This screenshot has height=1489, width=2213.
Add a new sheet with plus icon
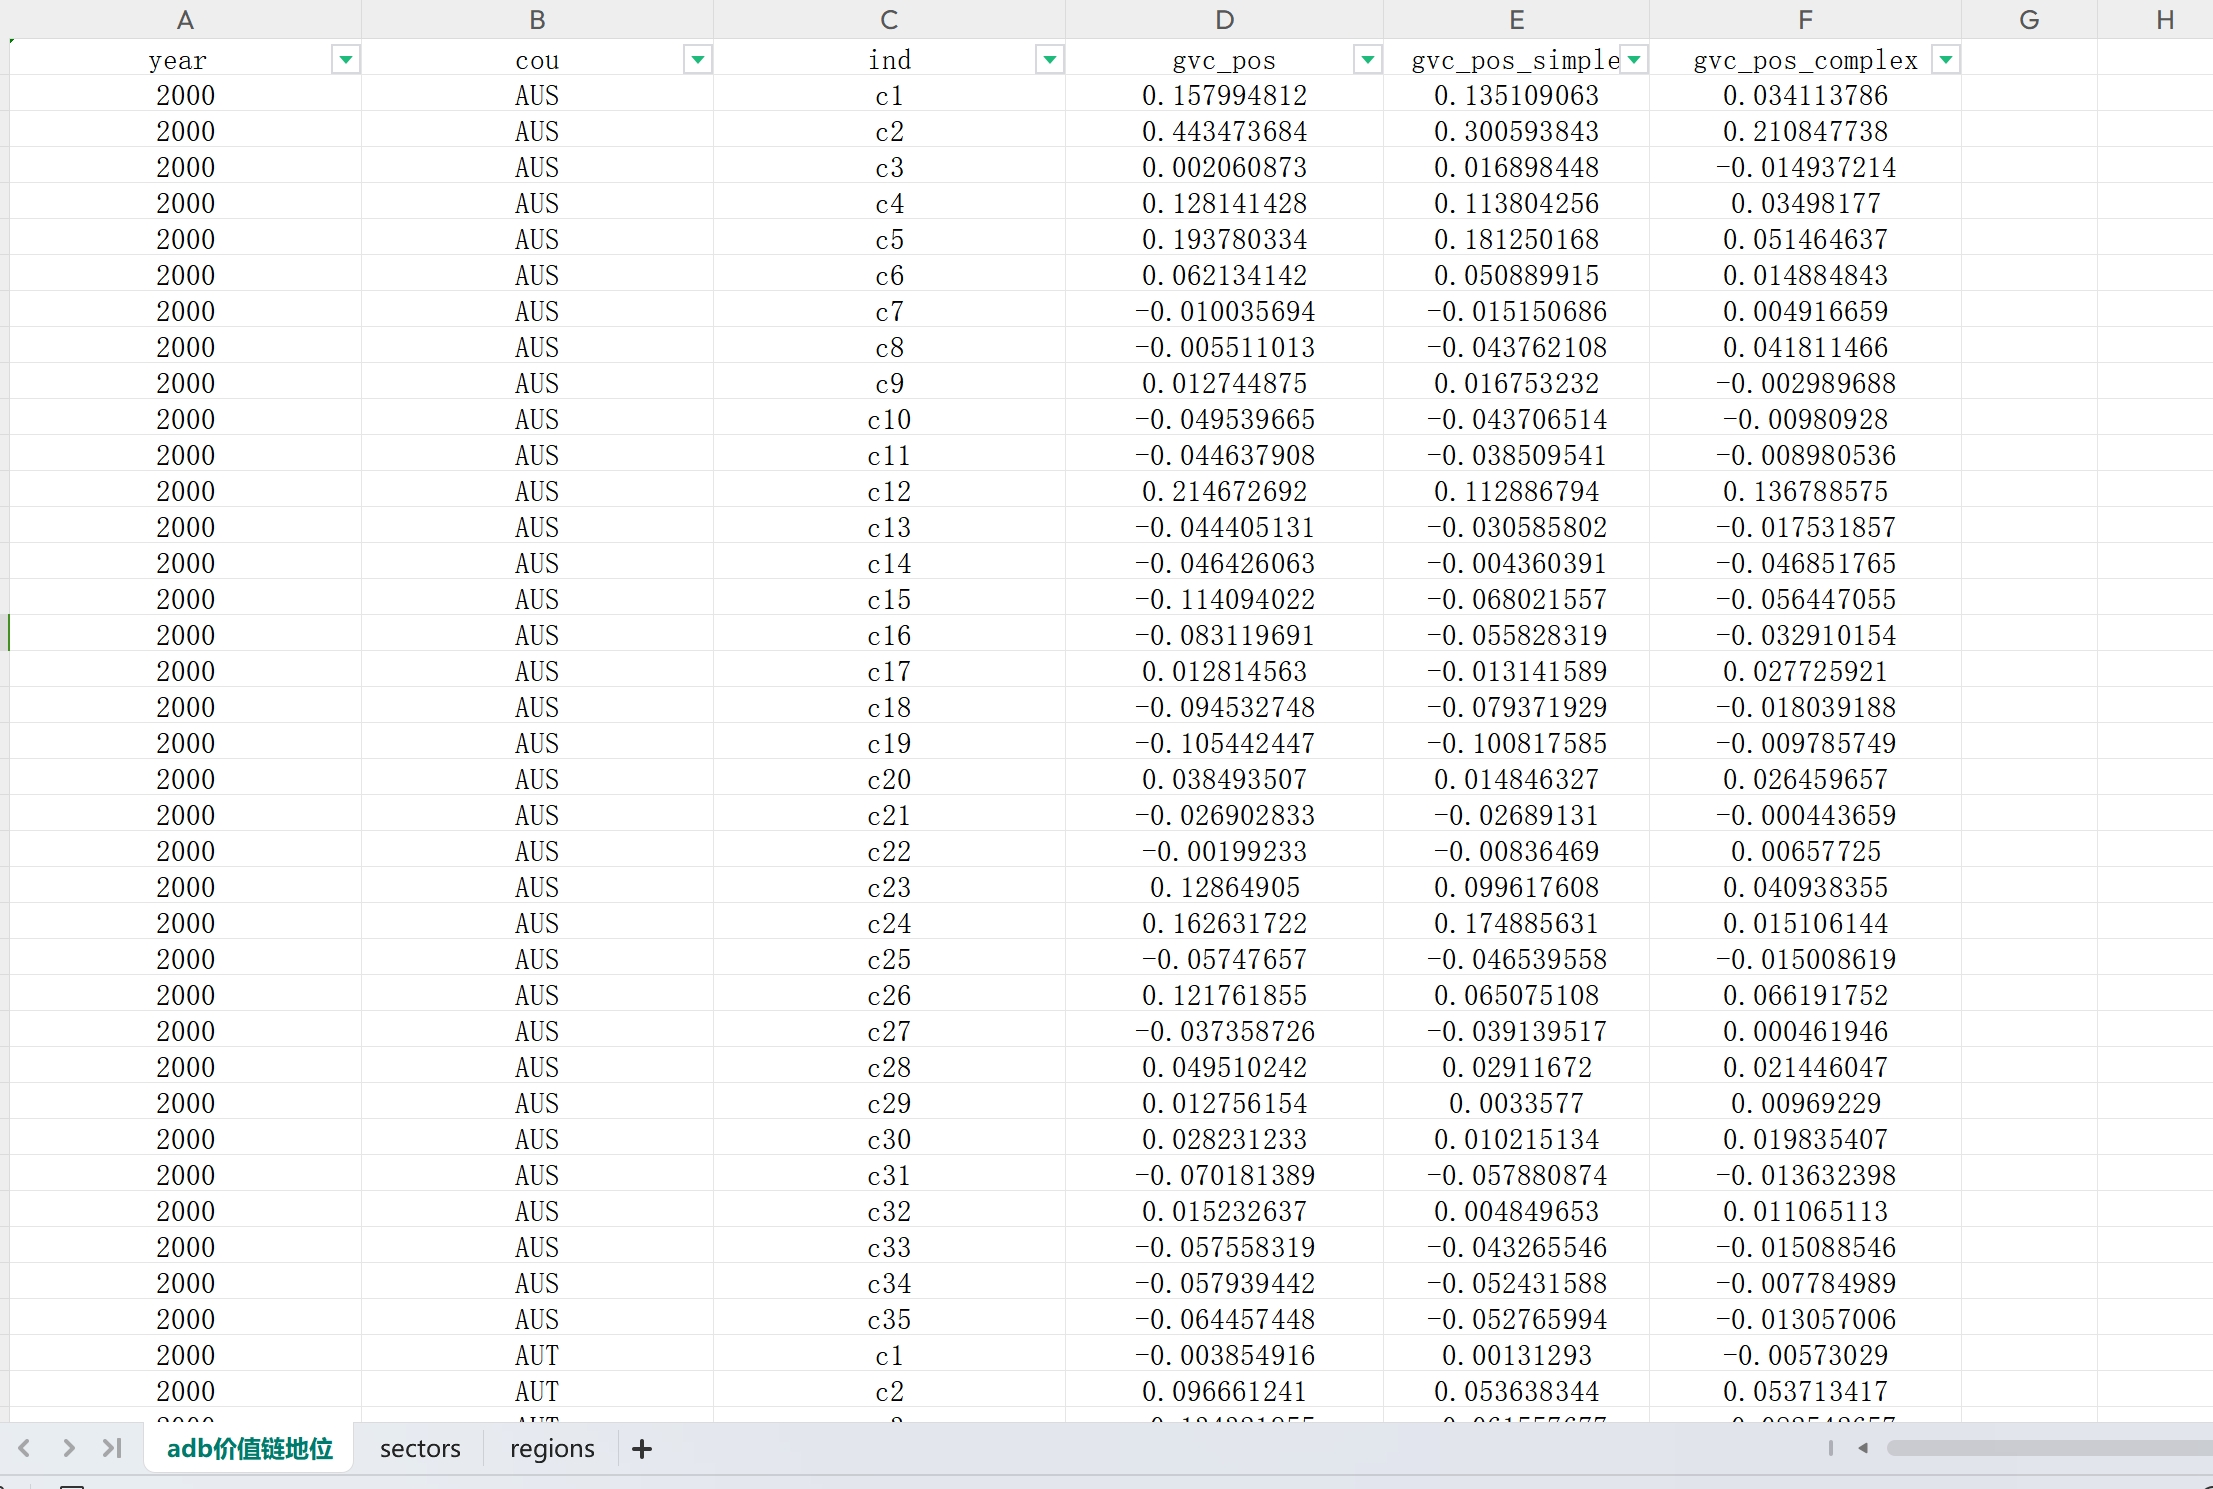642,1448
